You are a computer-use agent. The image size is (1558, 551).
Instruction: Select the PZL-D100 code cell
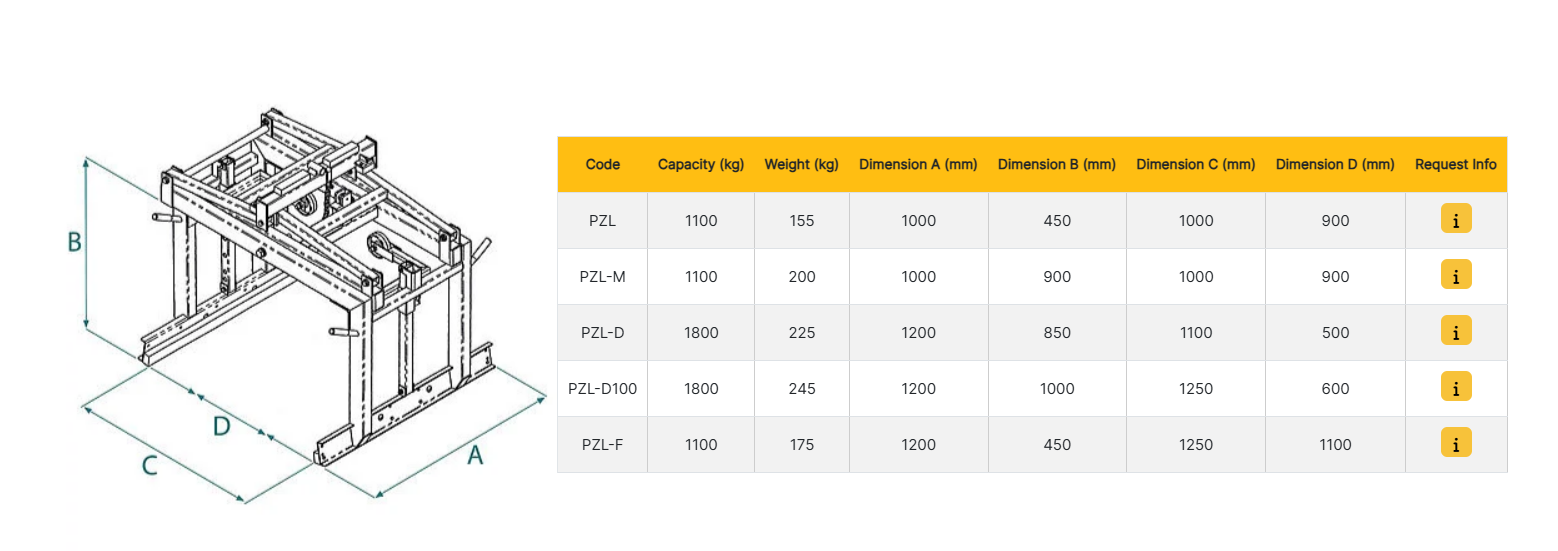coord(602,388)
